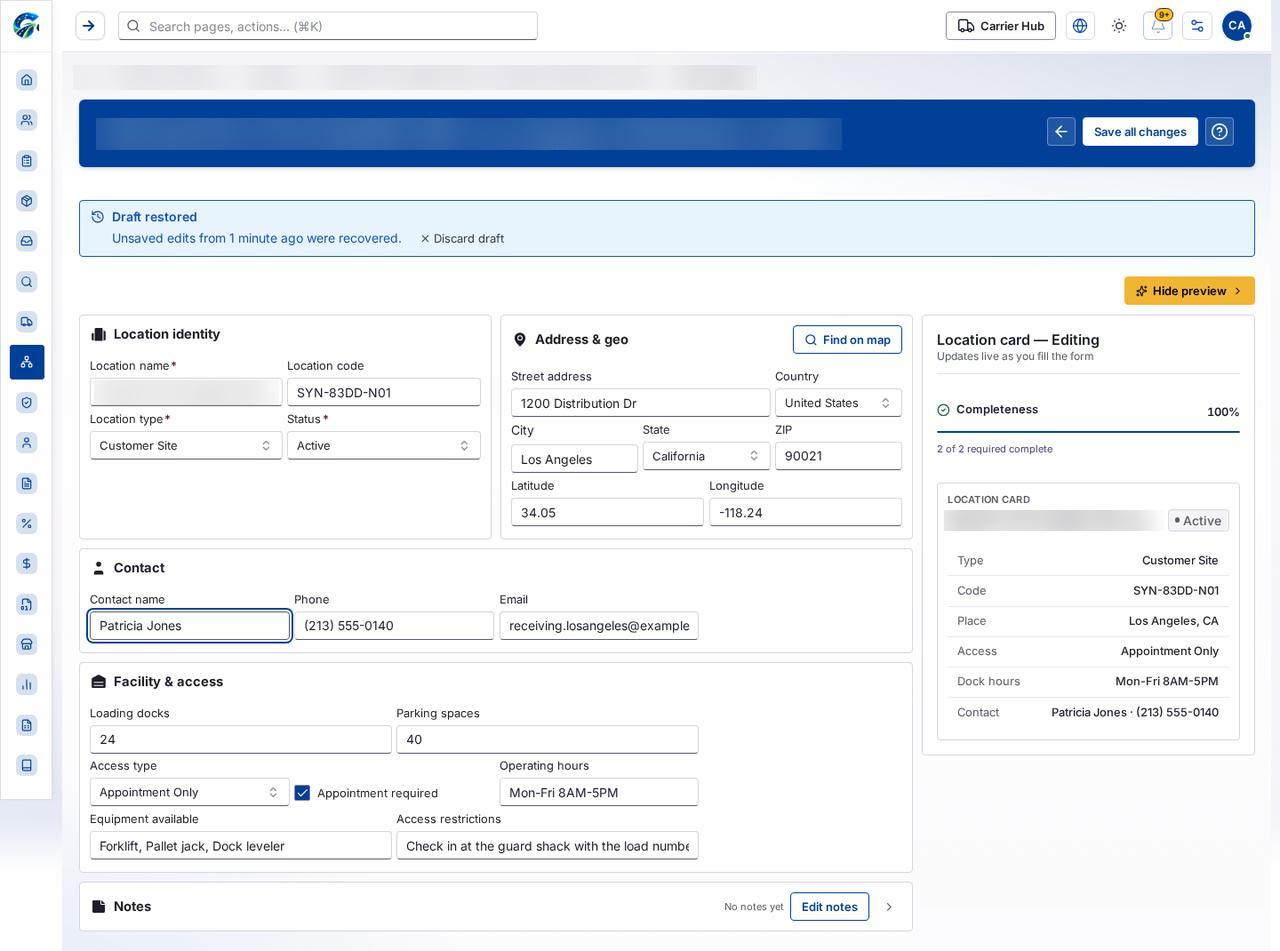Viewport: 1280px width, 951px height.
Task: Open the bar chart icon in sidebar
Action: (27, 685)
